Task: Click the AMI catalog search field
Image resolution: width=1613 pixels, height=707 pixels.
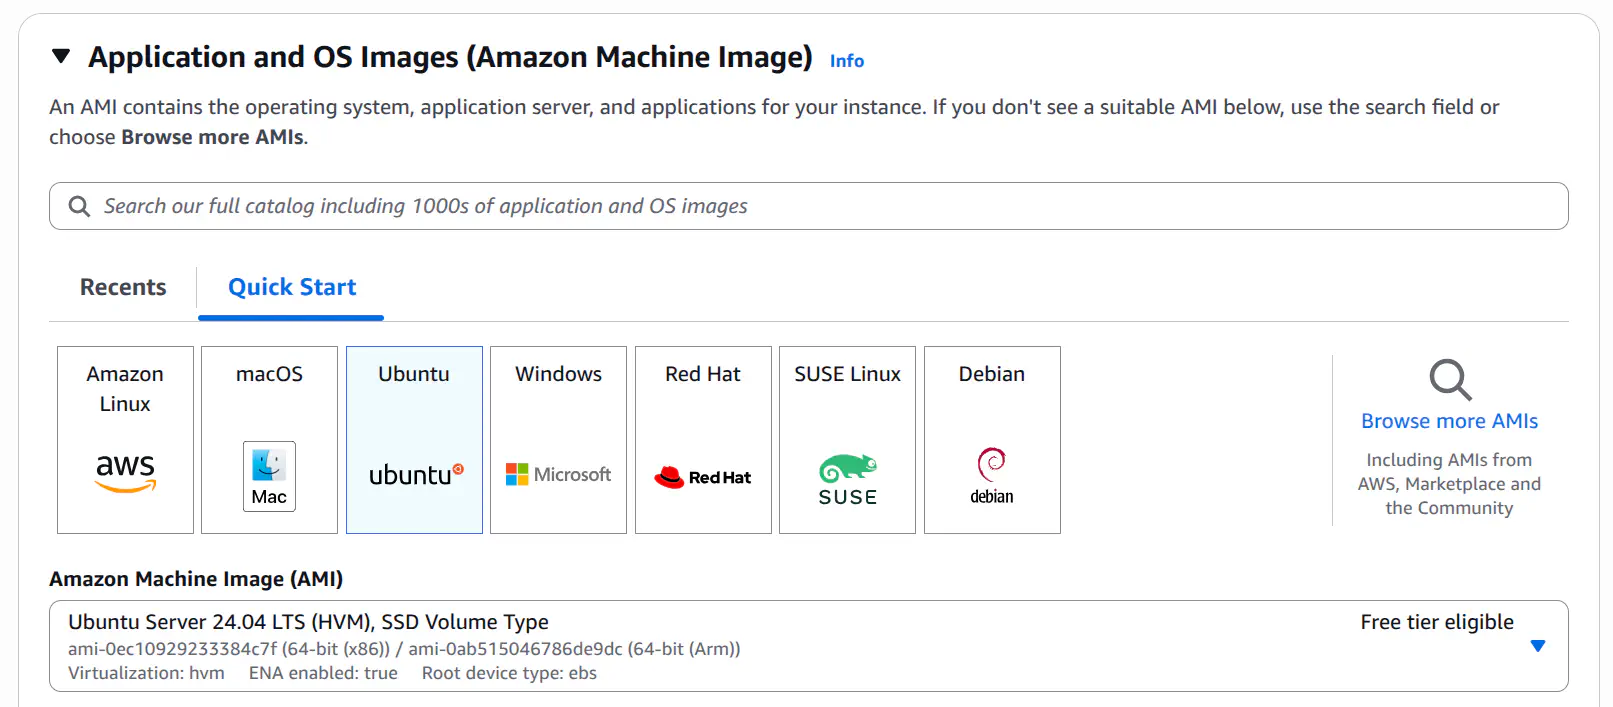Action: pyautogui.click(x=808, y=206)
